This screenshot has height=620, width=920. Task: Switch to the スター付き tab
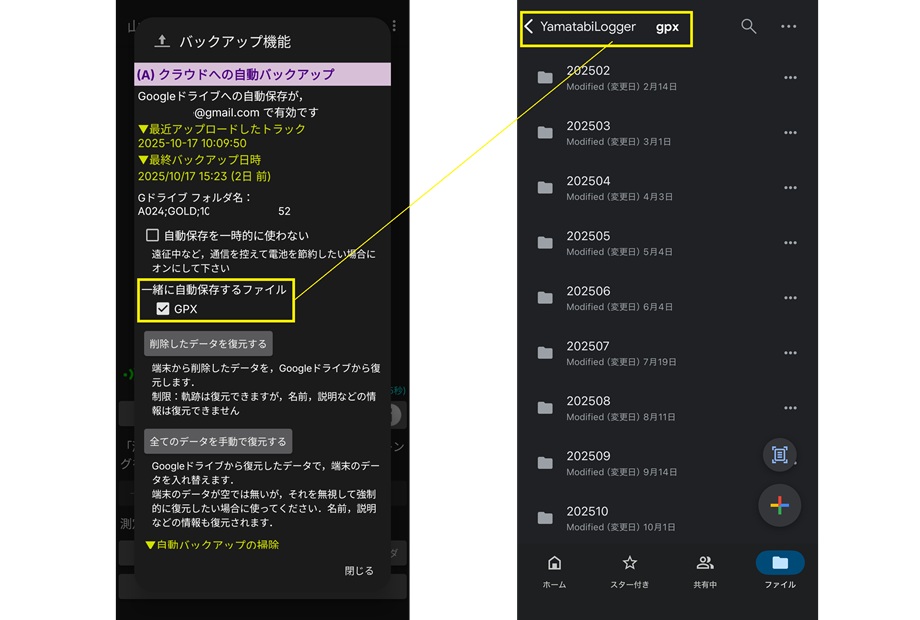pos(629,571)
